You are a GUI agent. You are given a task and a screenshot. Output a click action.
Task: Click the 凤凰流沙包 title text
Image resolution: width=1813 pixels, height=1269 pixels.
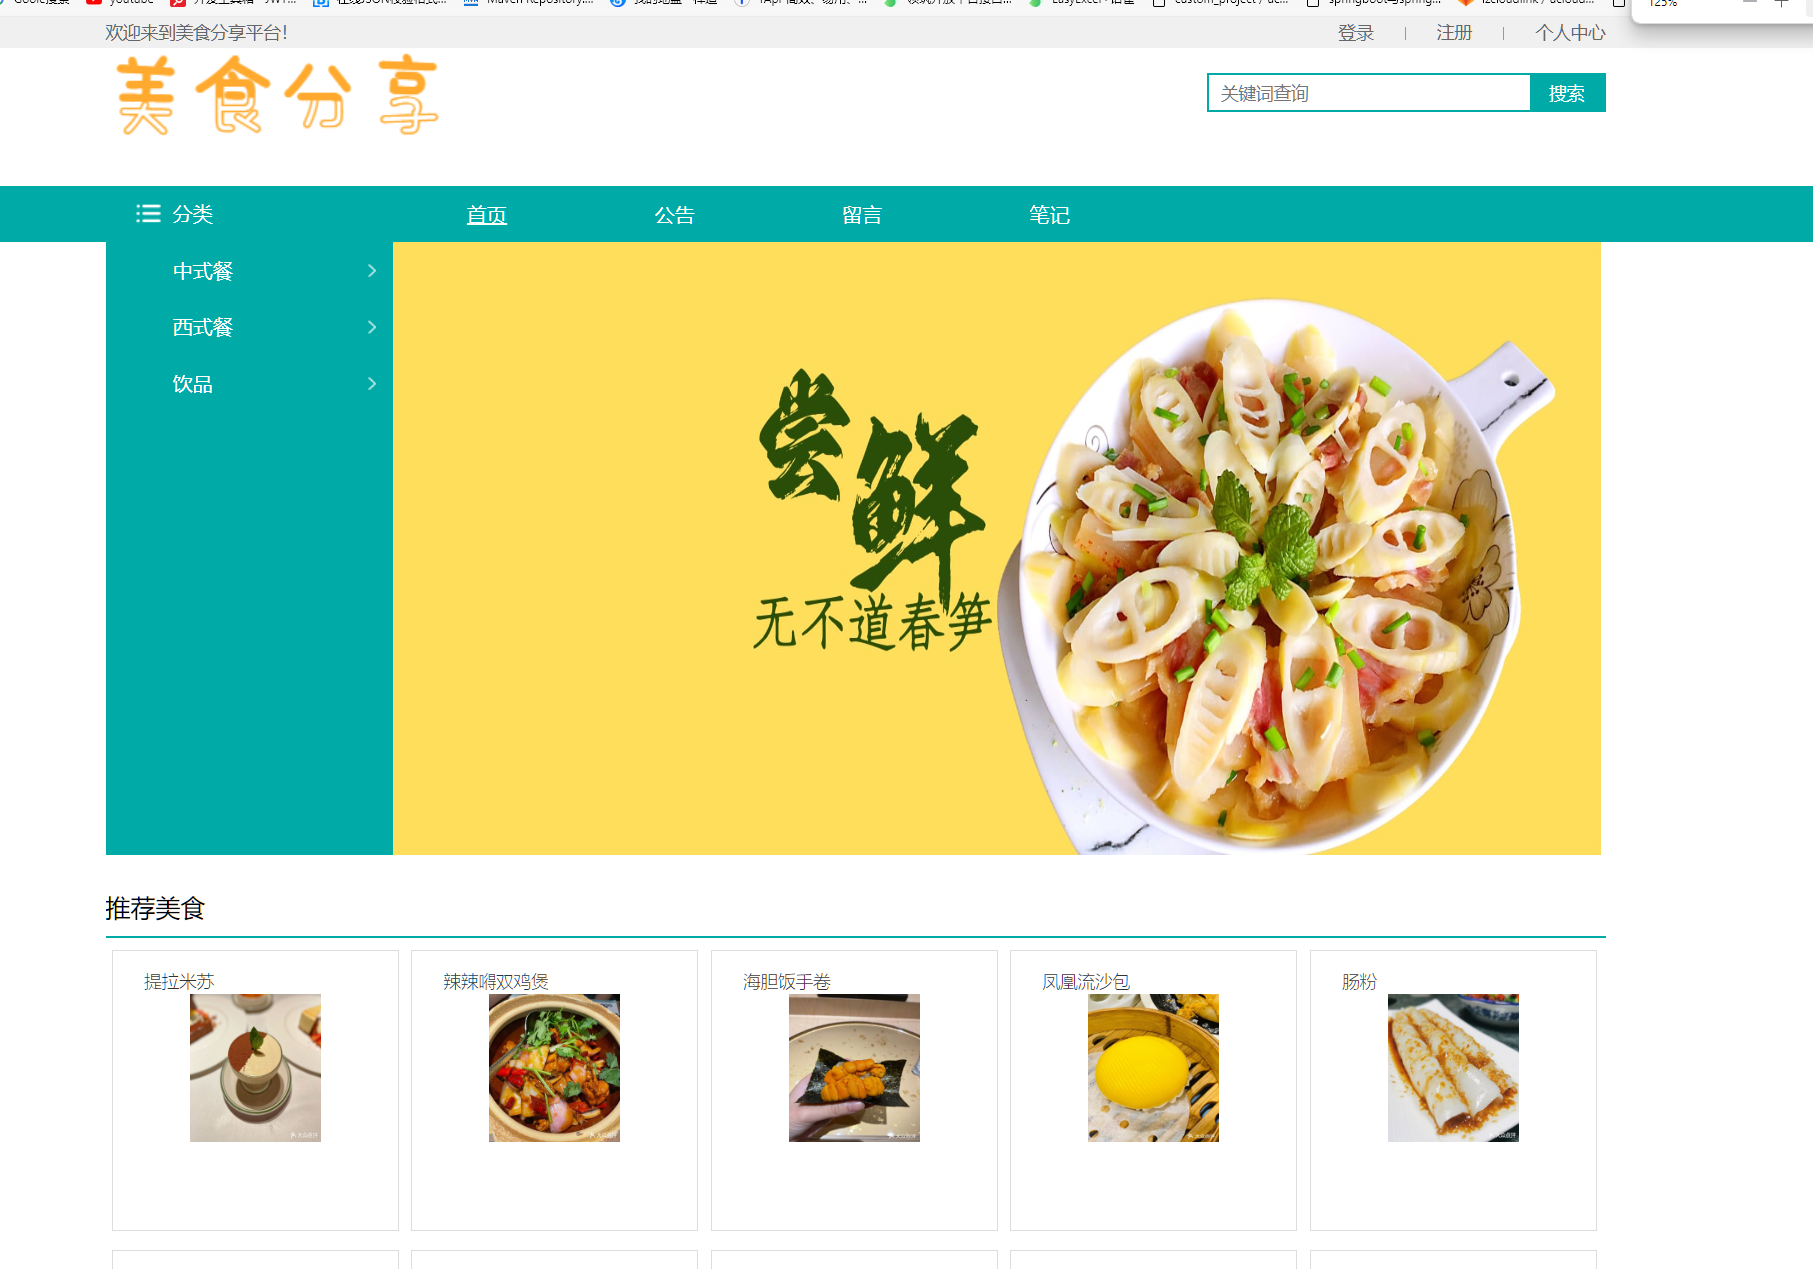point(1086,982)
